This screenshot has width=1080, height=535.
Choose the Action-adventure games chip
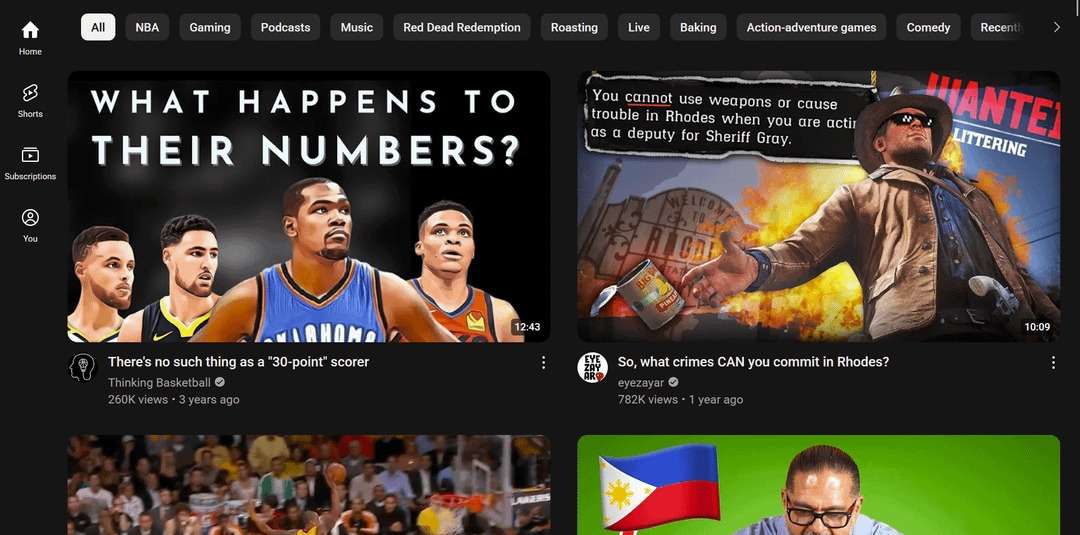[x=811, y=28]
